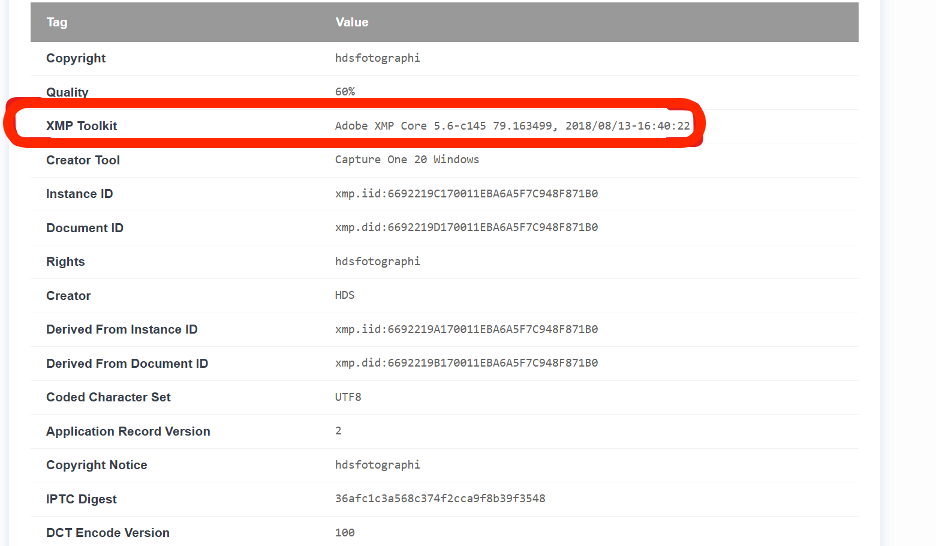Click the UTF8 character set value
Screen dimensions: 936x546
click(x=348, y=397)
